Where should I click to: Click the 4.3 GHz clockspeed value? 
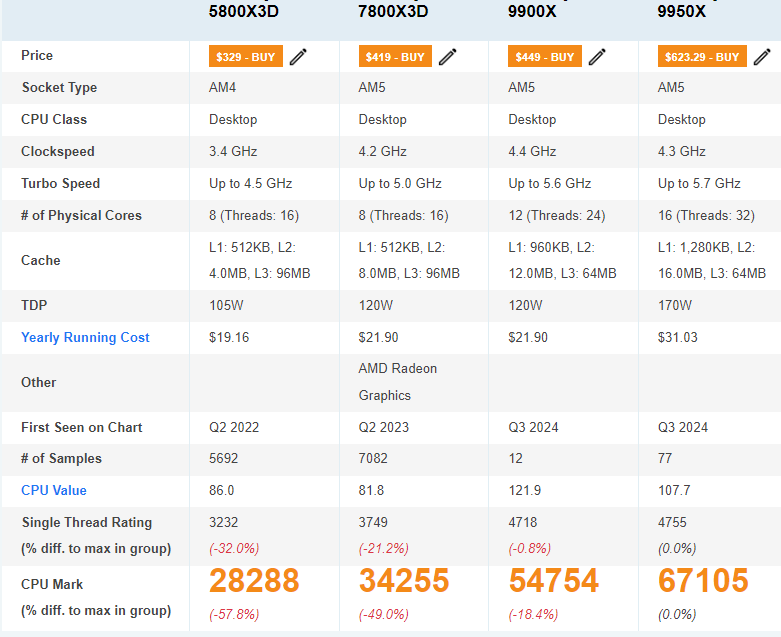[x=681, y=151]
